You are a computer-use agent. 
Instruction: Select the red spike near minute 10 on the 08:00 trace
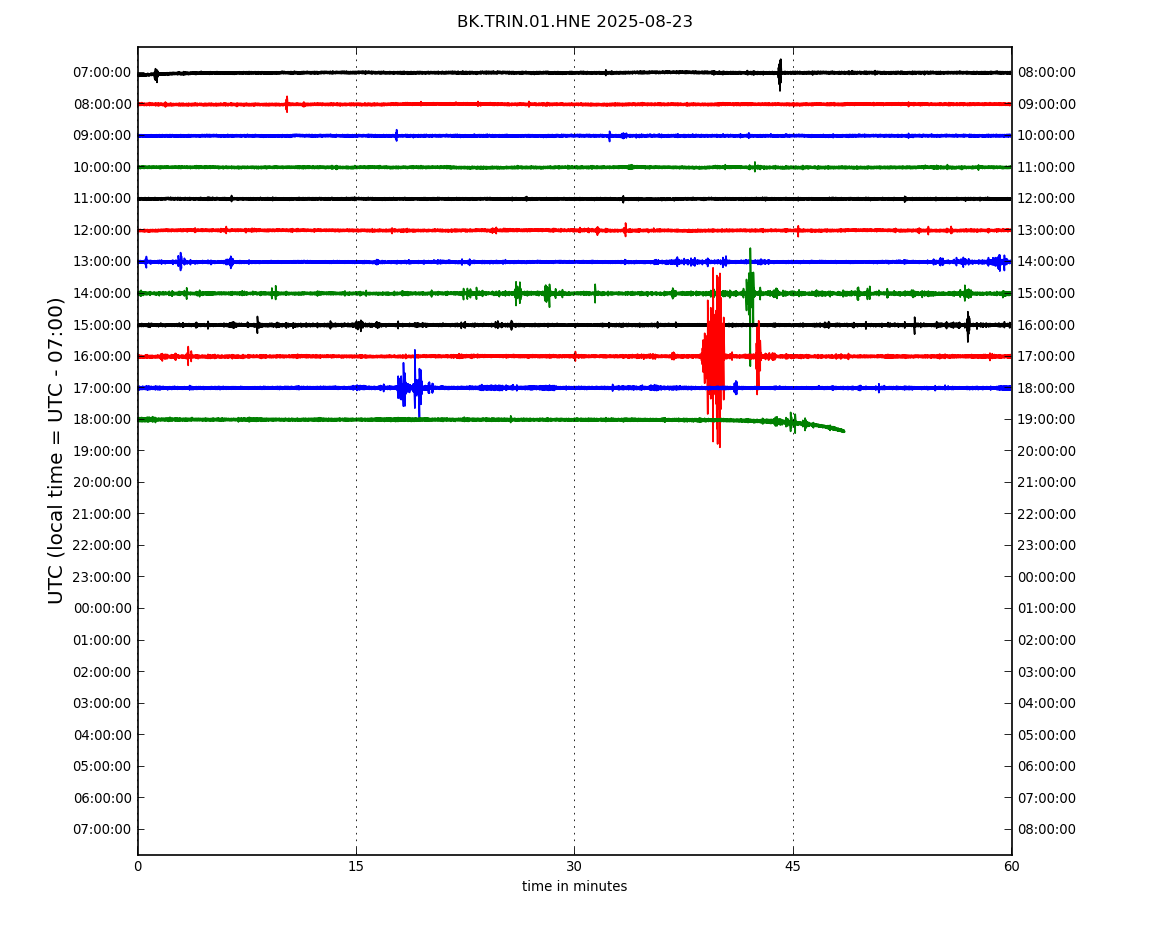[287, 104]
